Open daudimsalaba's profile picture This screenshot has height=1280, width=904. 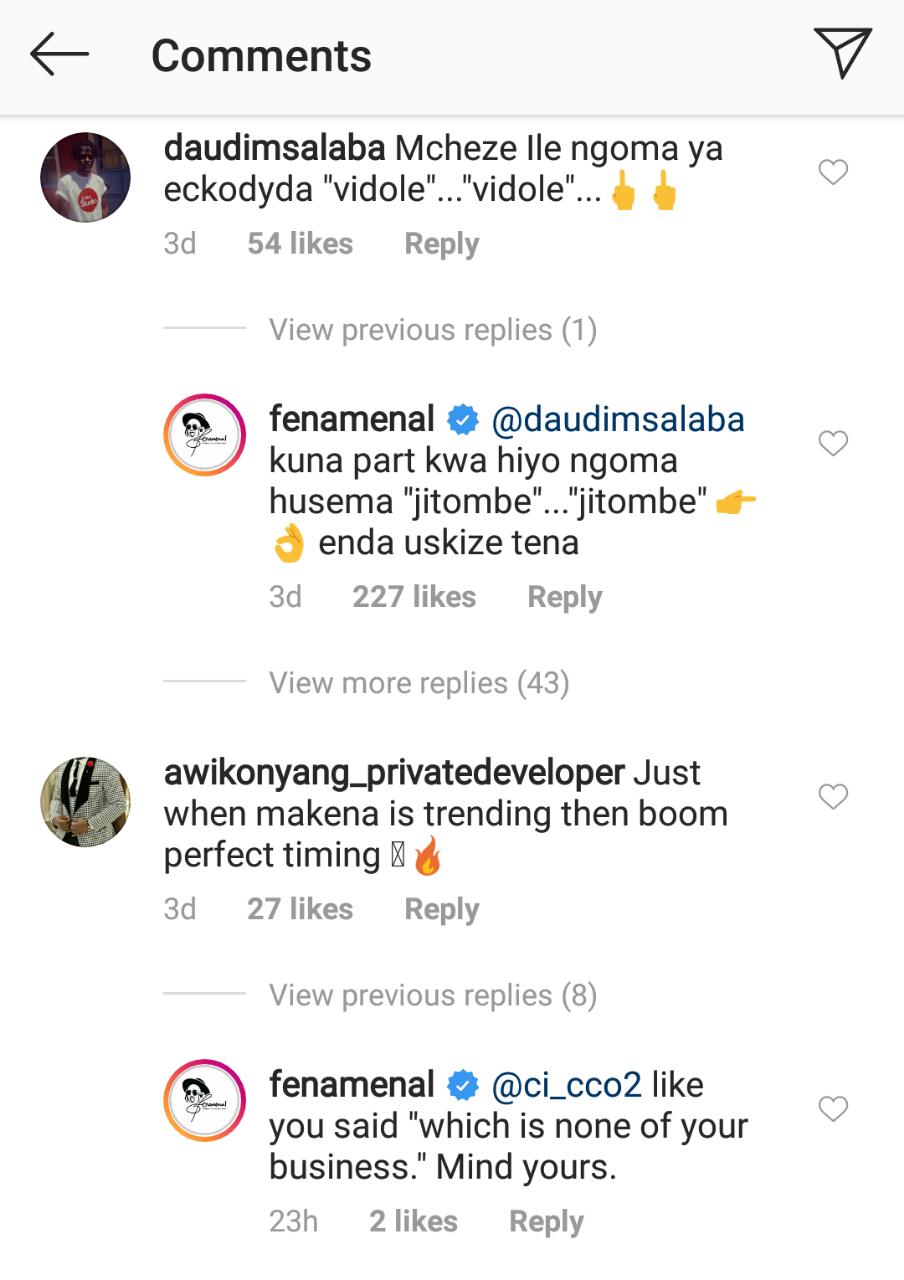(x=85, y=177)
